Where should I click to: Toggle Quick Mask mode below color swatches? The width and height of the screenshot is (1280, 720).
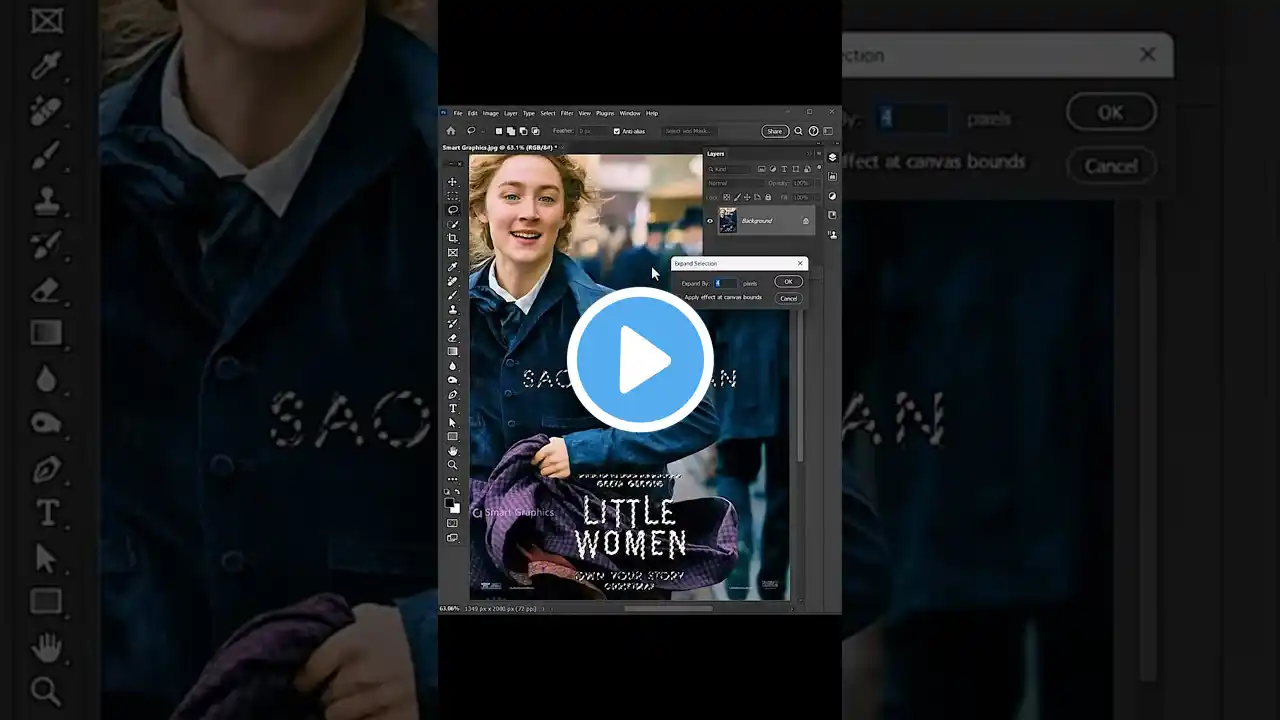tap(452, 523)
